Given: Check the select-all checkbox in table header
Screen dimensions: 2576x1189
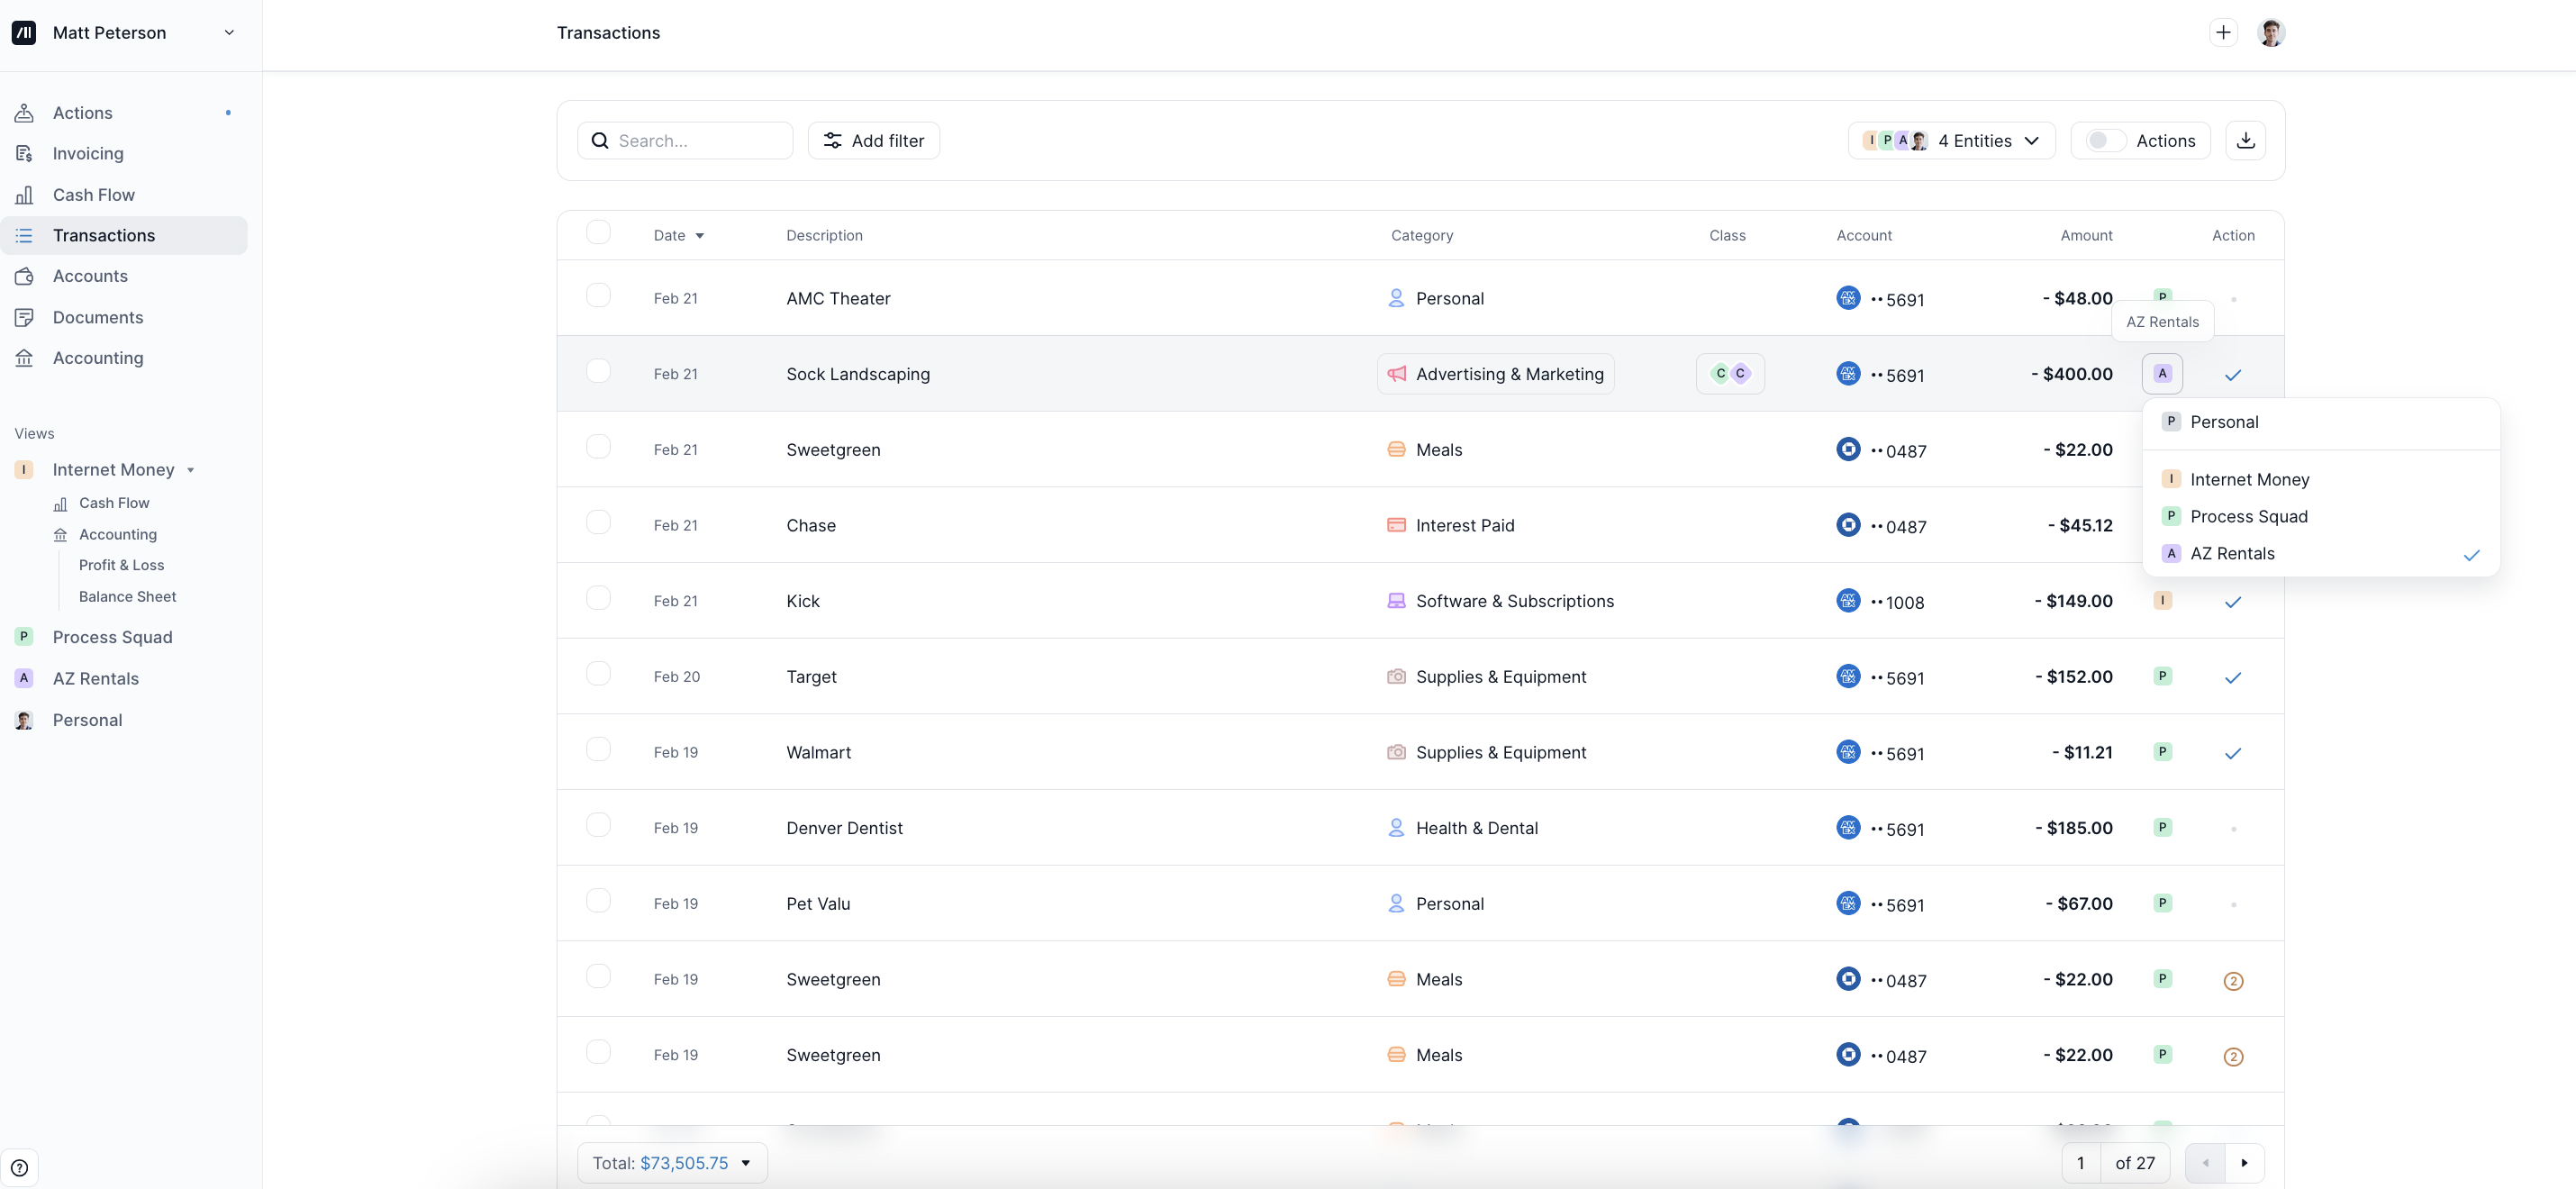Looking at the screenshot, I should point(598,233).
